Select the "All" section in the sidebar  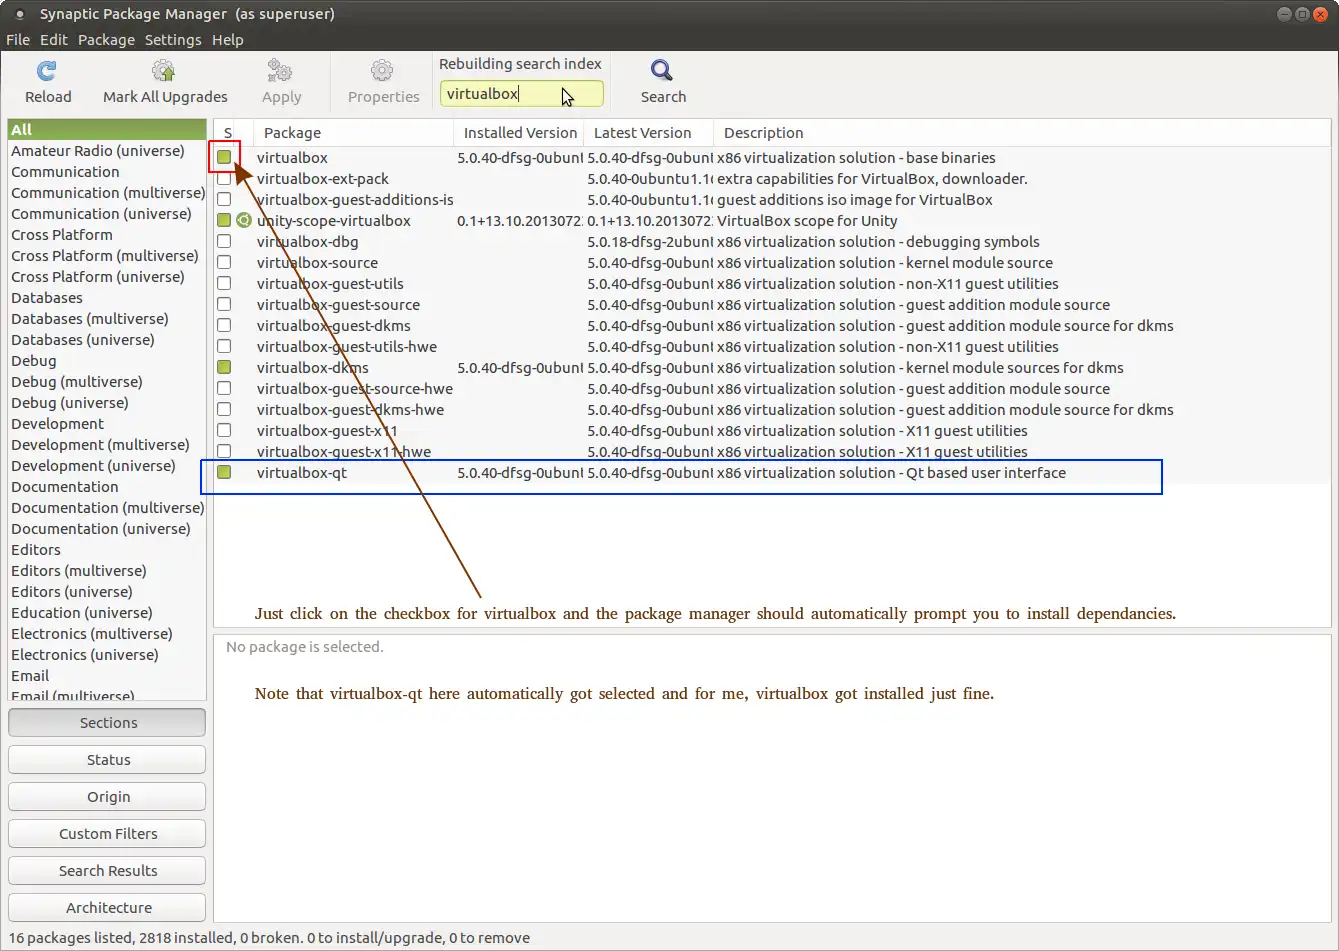pos(107,130)
